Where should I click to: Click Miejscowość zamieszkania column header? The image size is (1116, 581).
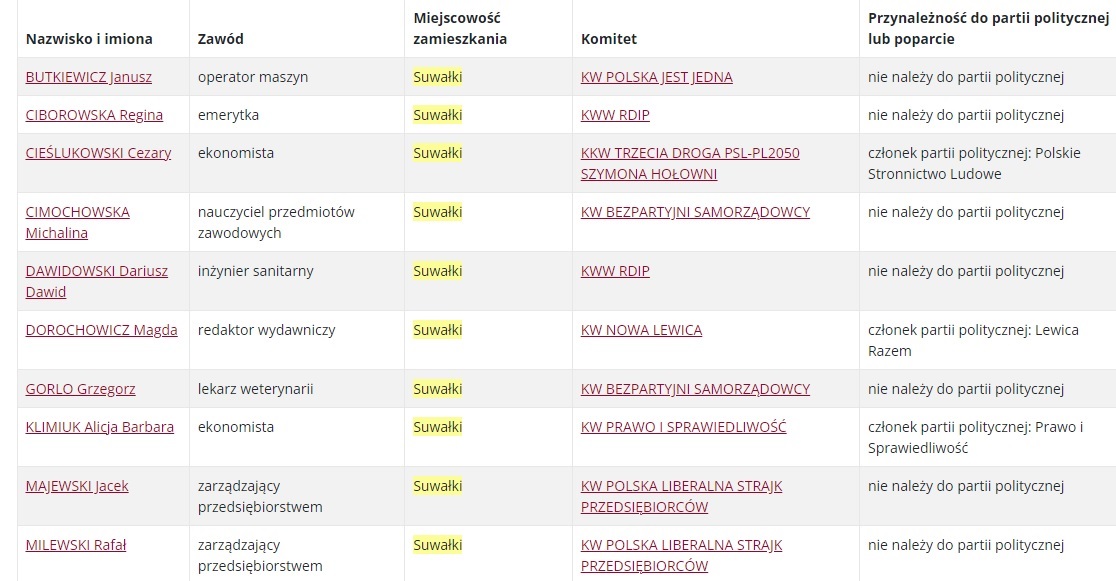[460, 28]
